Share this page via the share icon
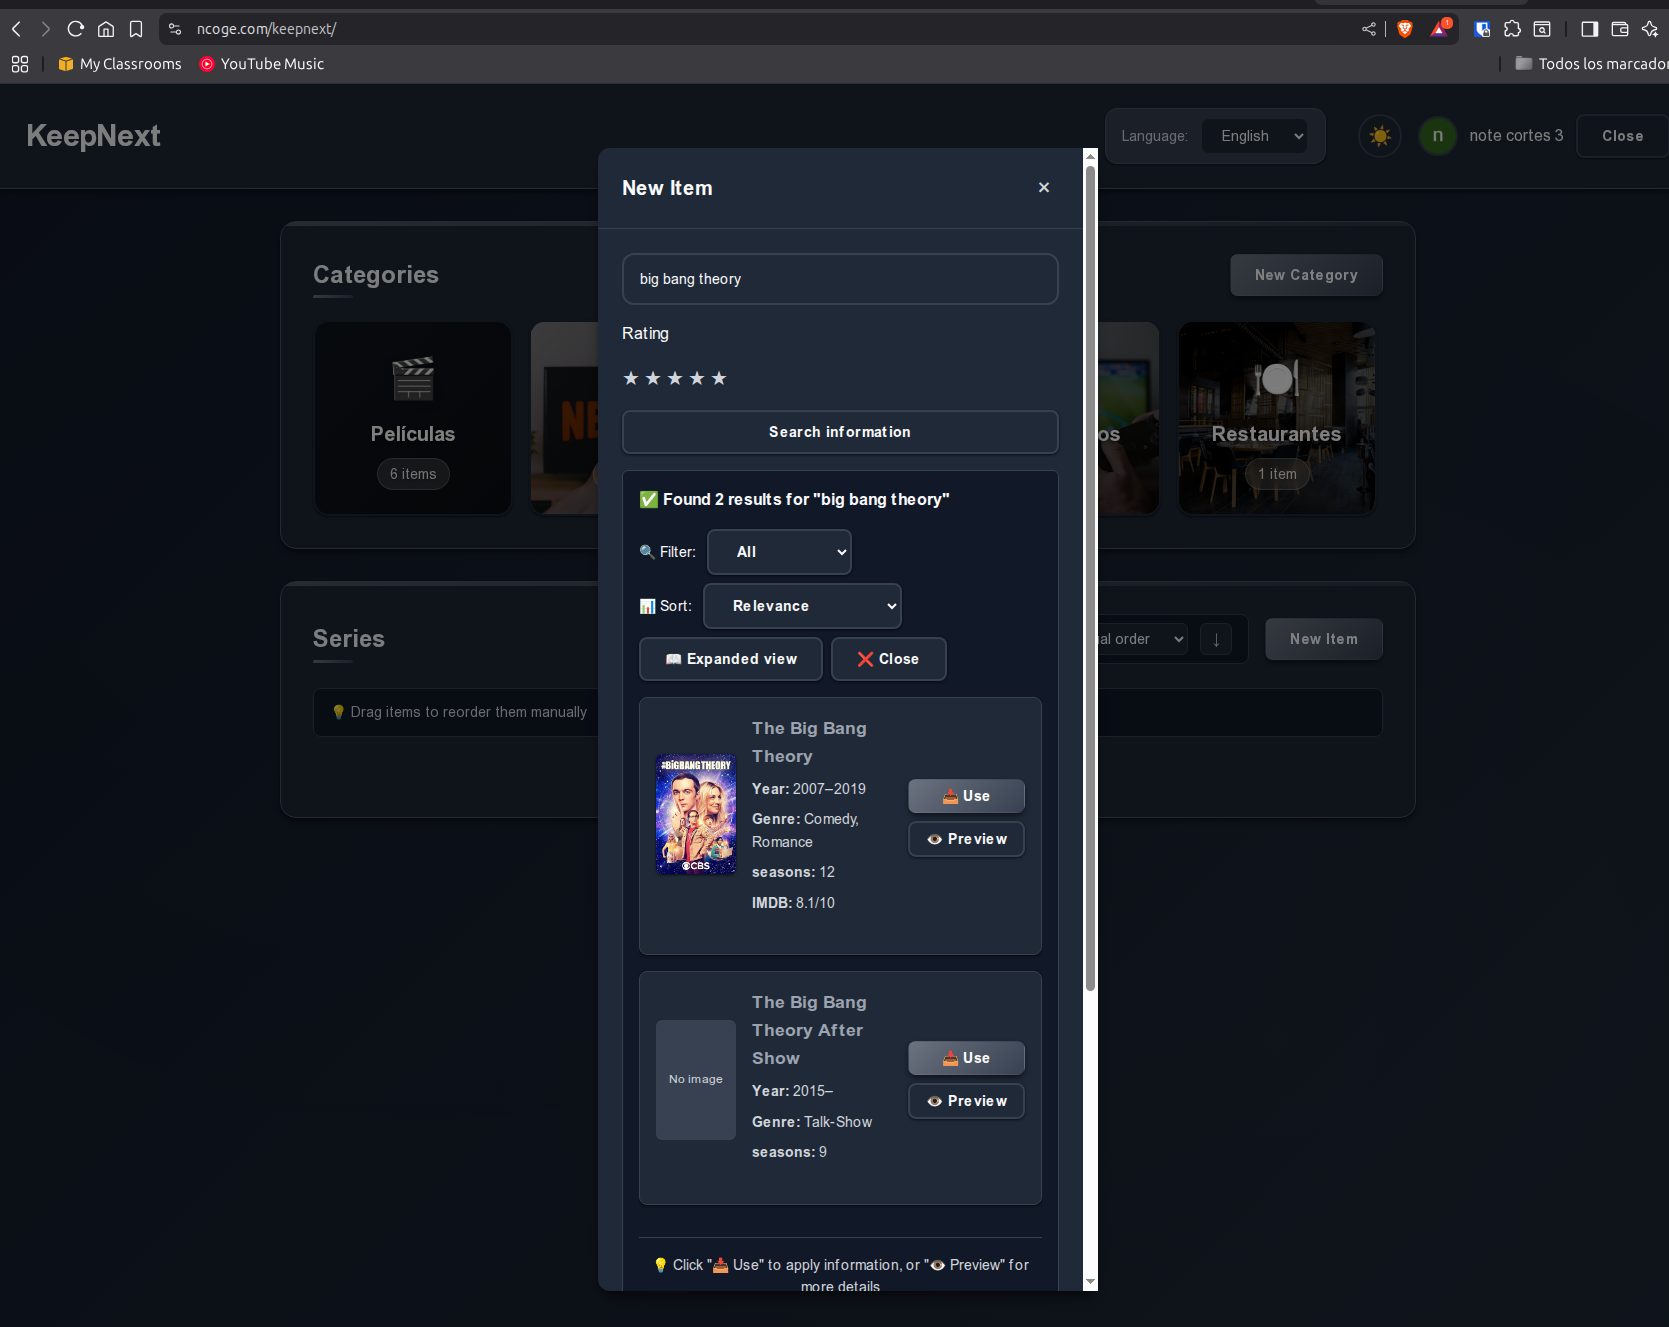Screen dimensions: 1669x1327 [1369, 29]
